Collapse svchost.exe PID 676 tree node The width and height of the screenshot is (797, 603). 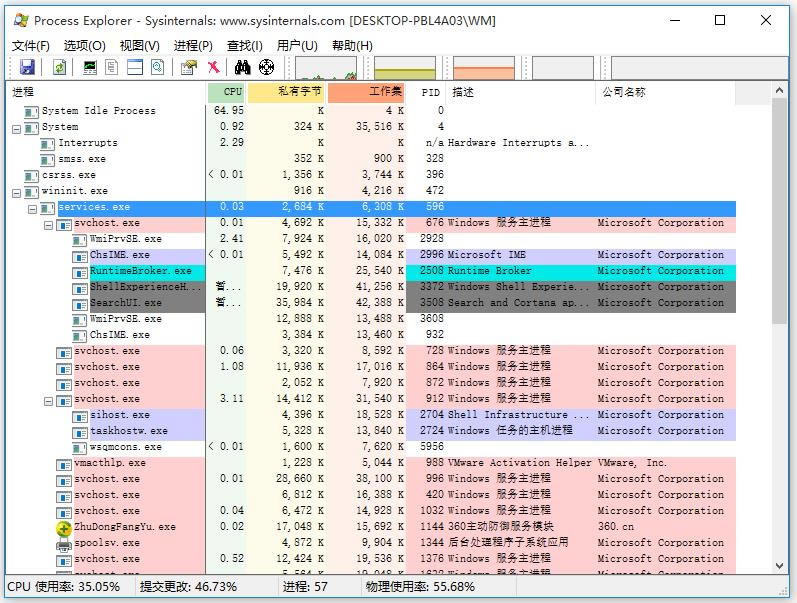coord(49,225)
